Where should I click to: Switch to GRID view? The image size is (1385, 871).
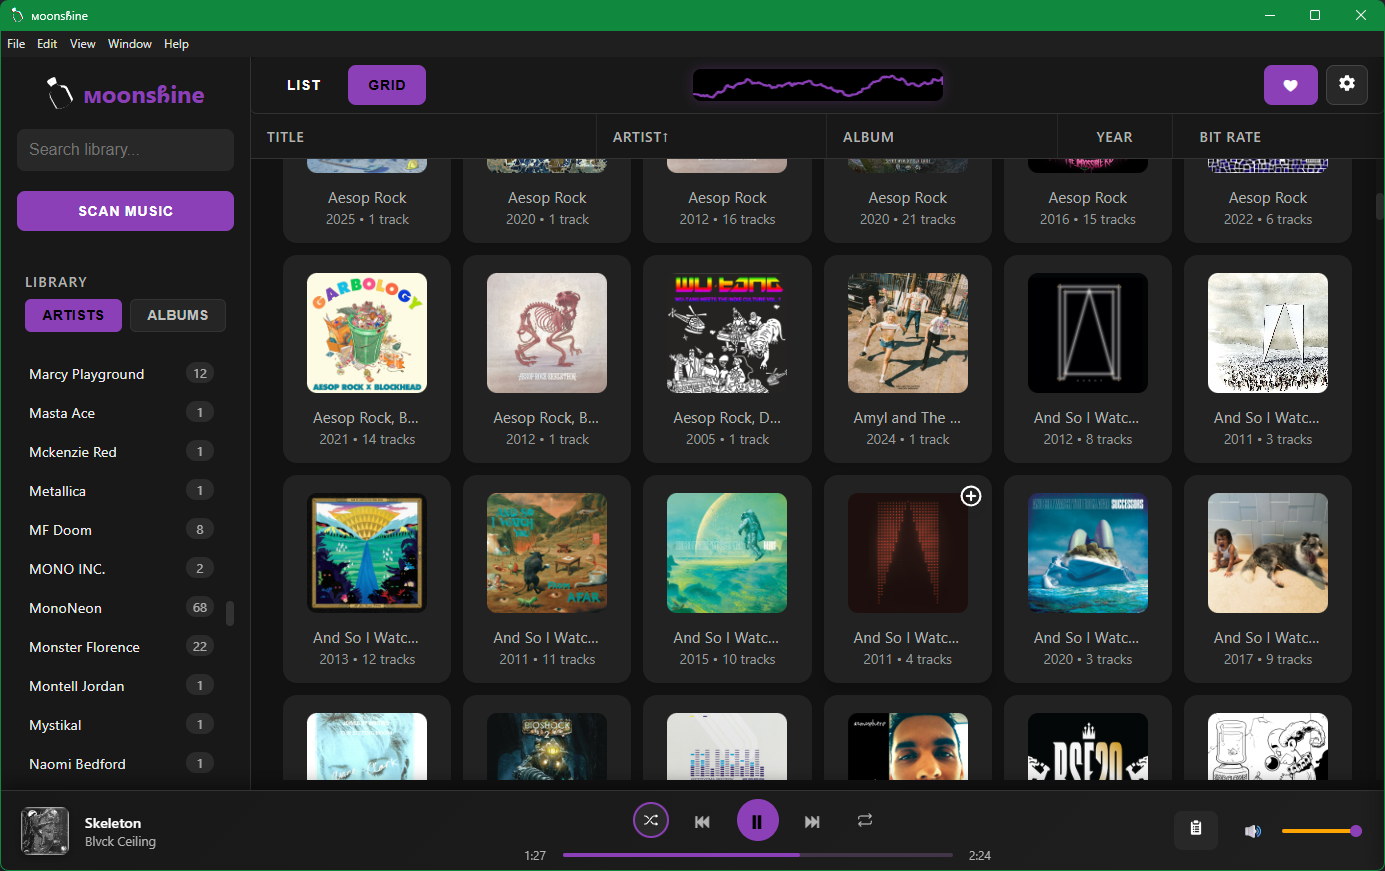pyautogui.click(x=387, y=85)
